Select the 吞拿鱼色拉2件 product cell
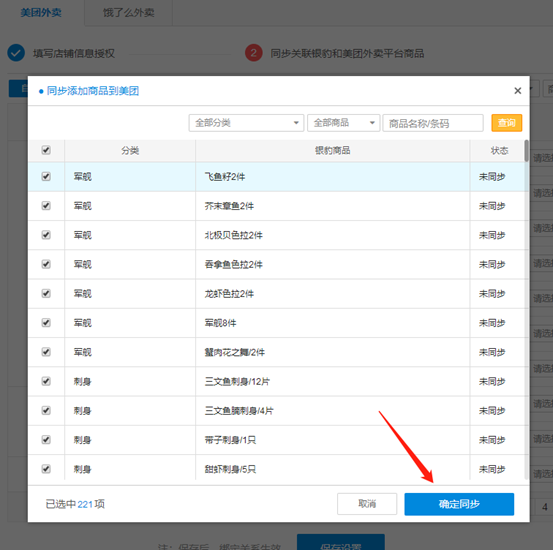Image resolution: width=553 pixels, height=550 pixels. tap(333, 264)
